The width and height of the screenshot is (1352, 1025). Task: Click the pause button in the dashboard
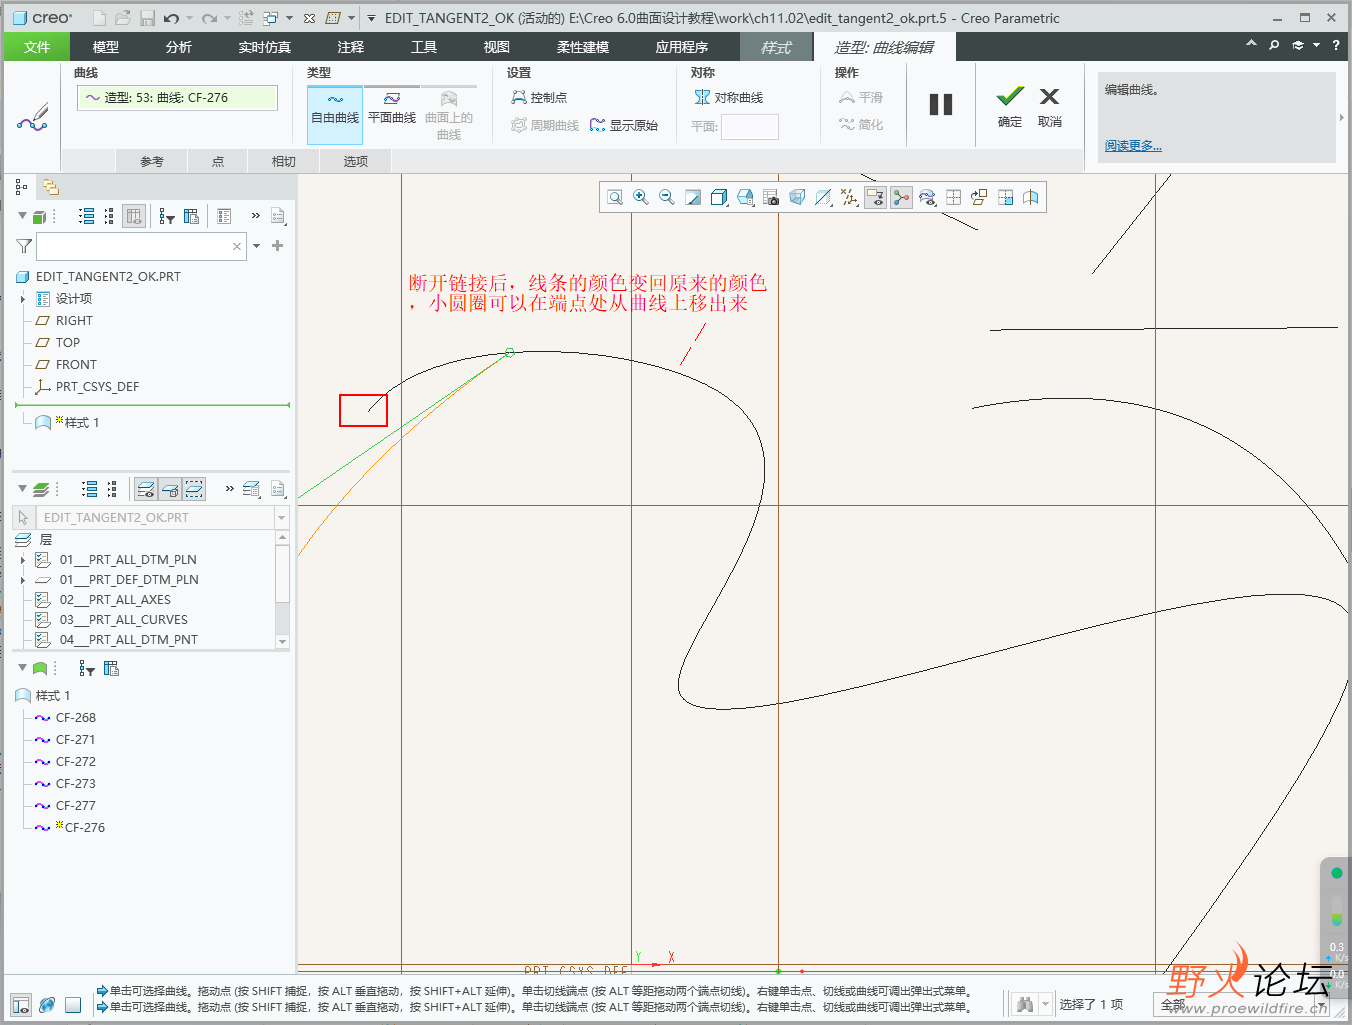(941, 104)
